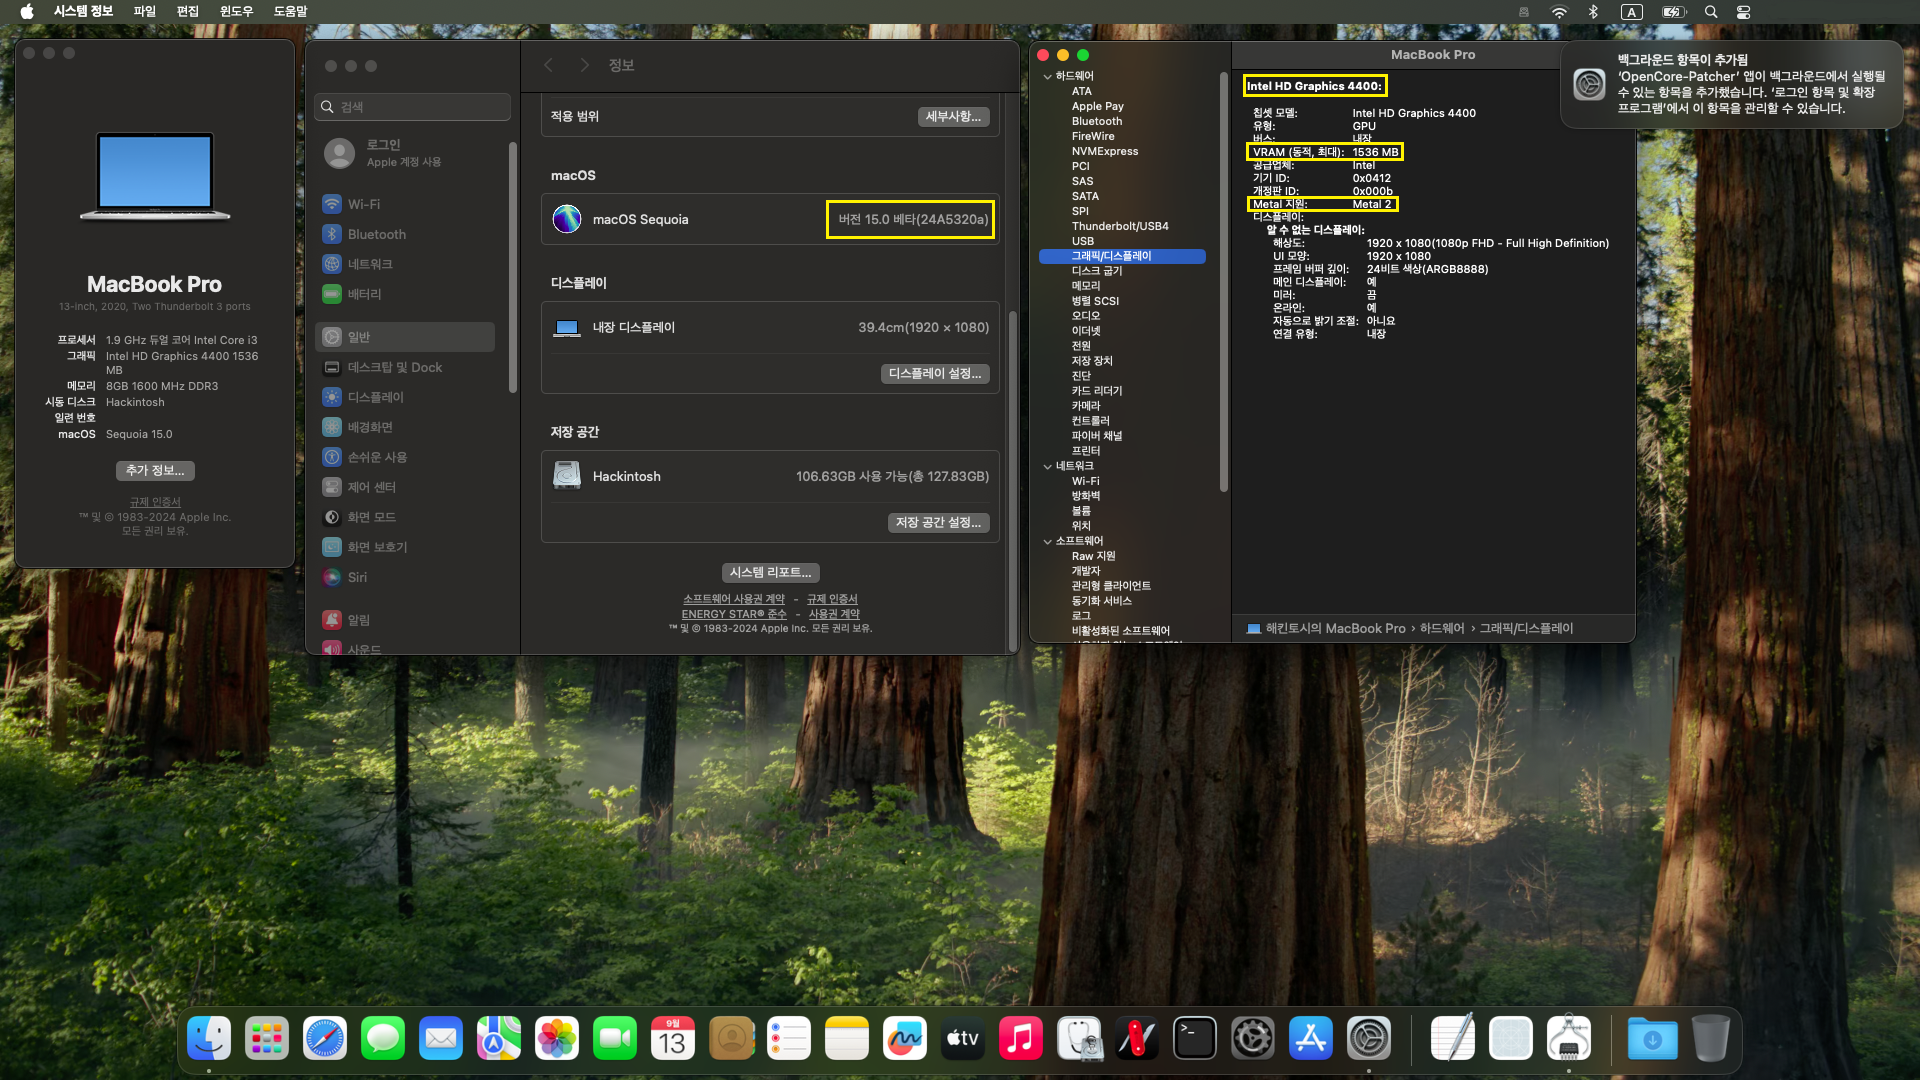Collapse the 소프트웨어 section in System Information
The image size is (1920, 1080).
1047,541
